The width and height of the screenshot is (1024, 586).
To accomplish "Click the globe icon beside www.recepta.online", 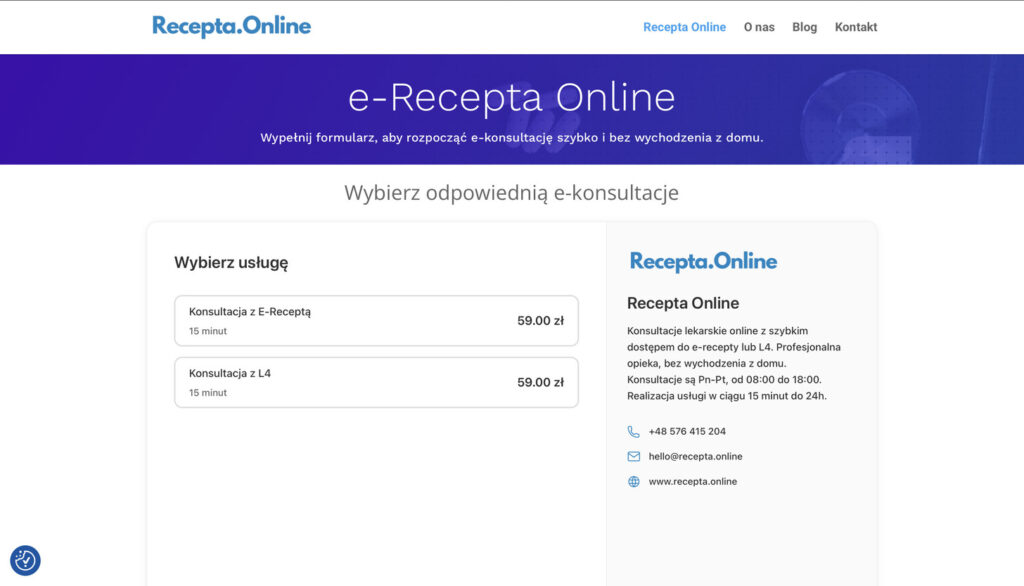I will [x=633, y=481].
